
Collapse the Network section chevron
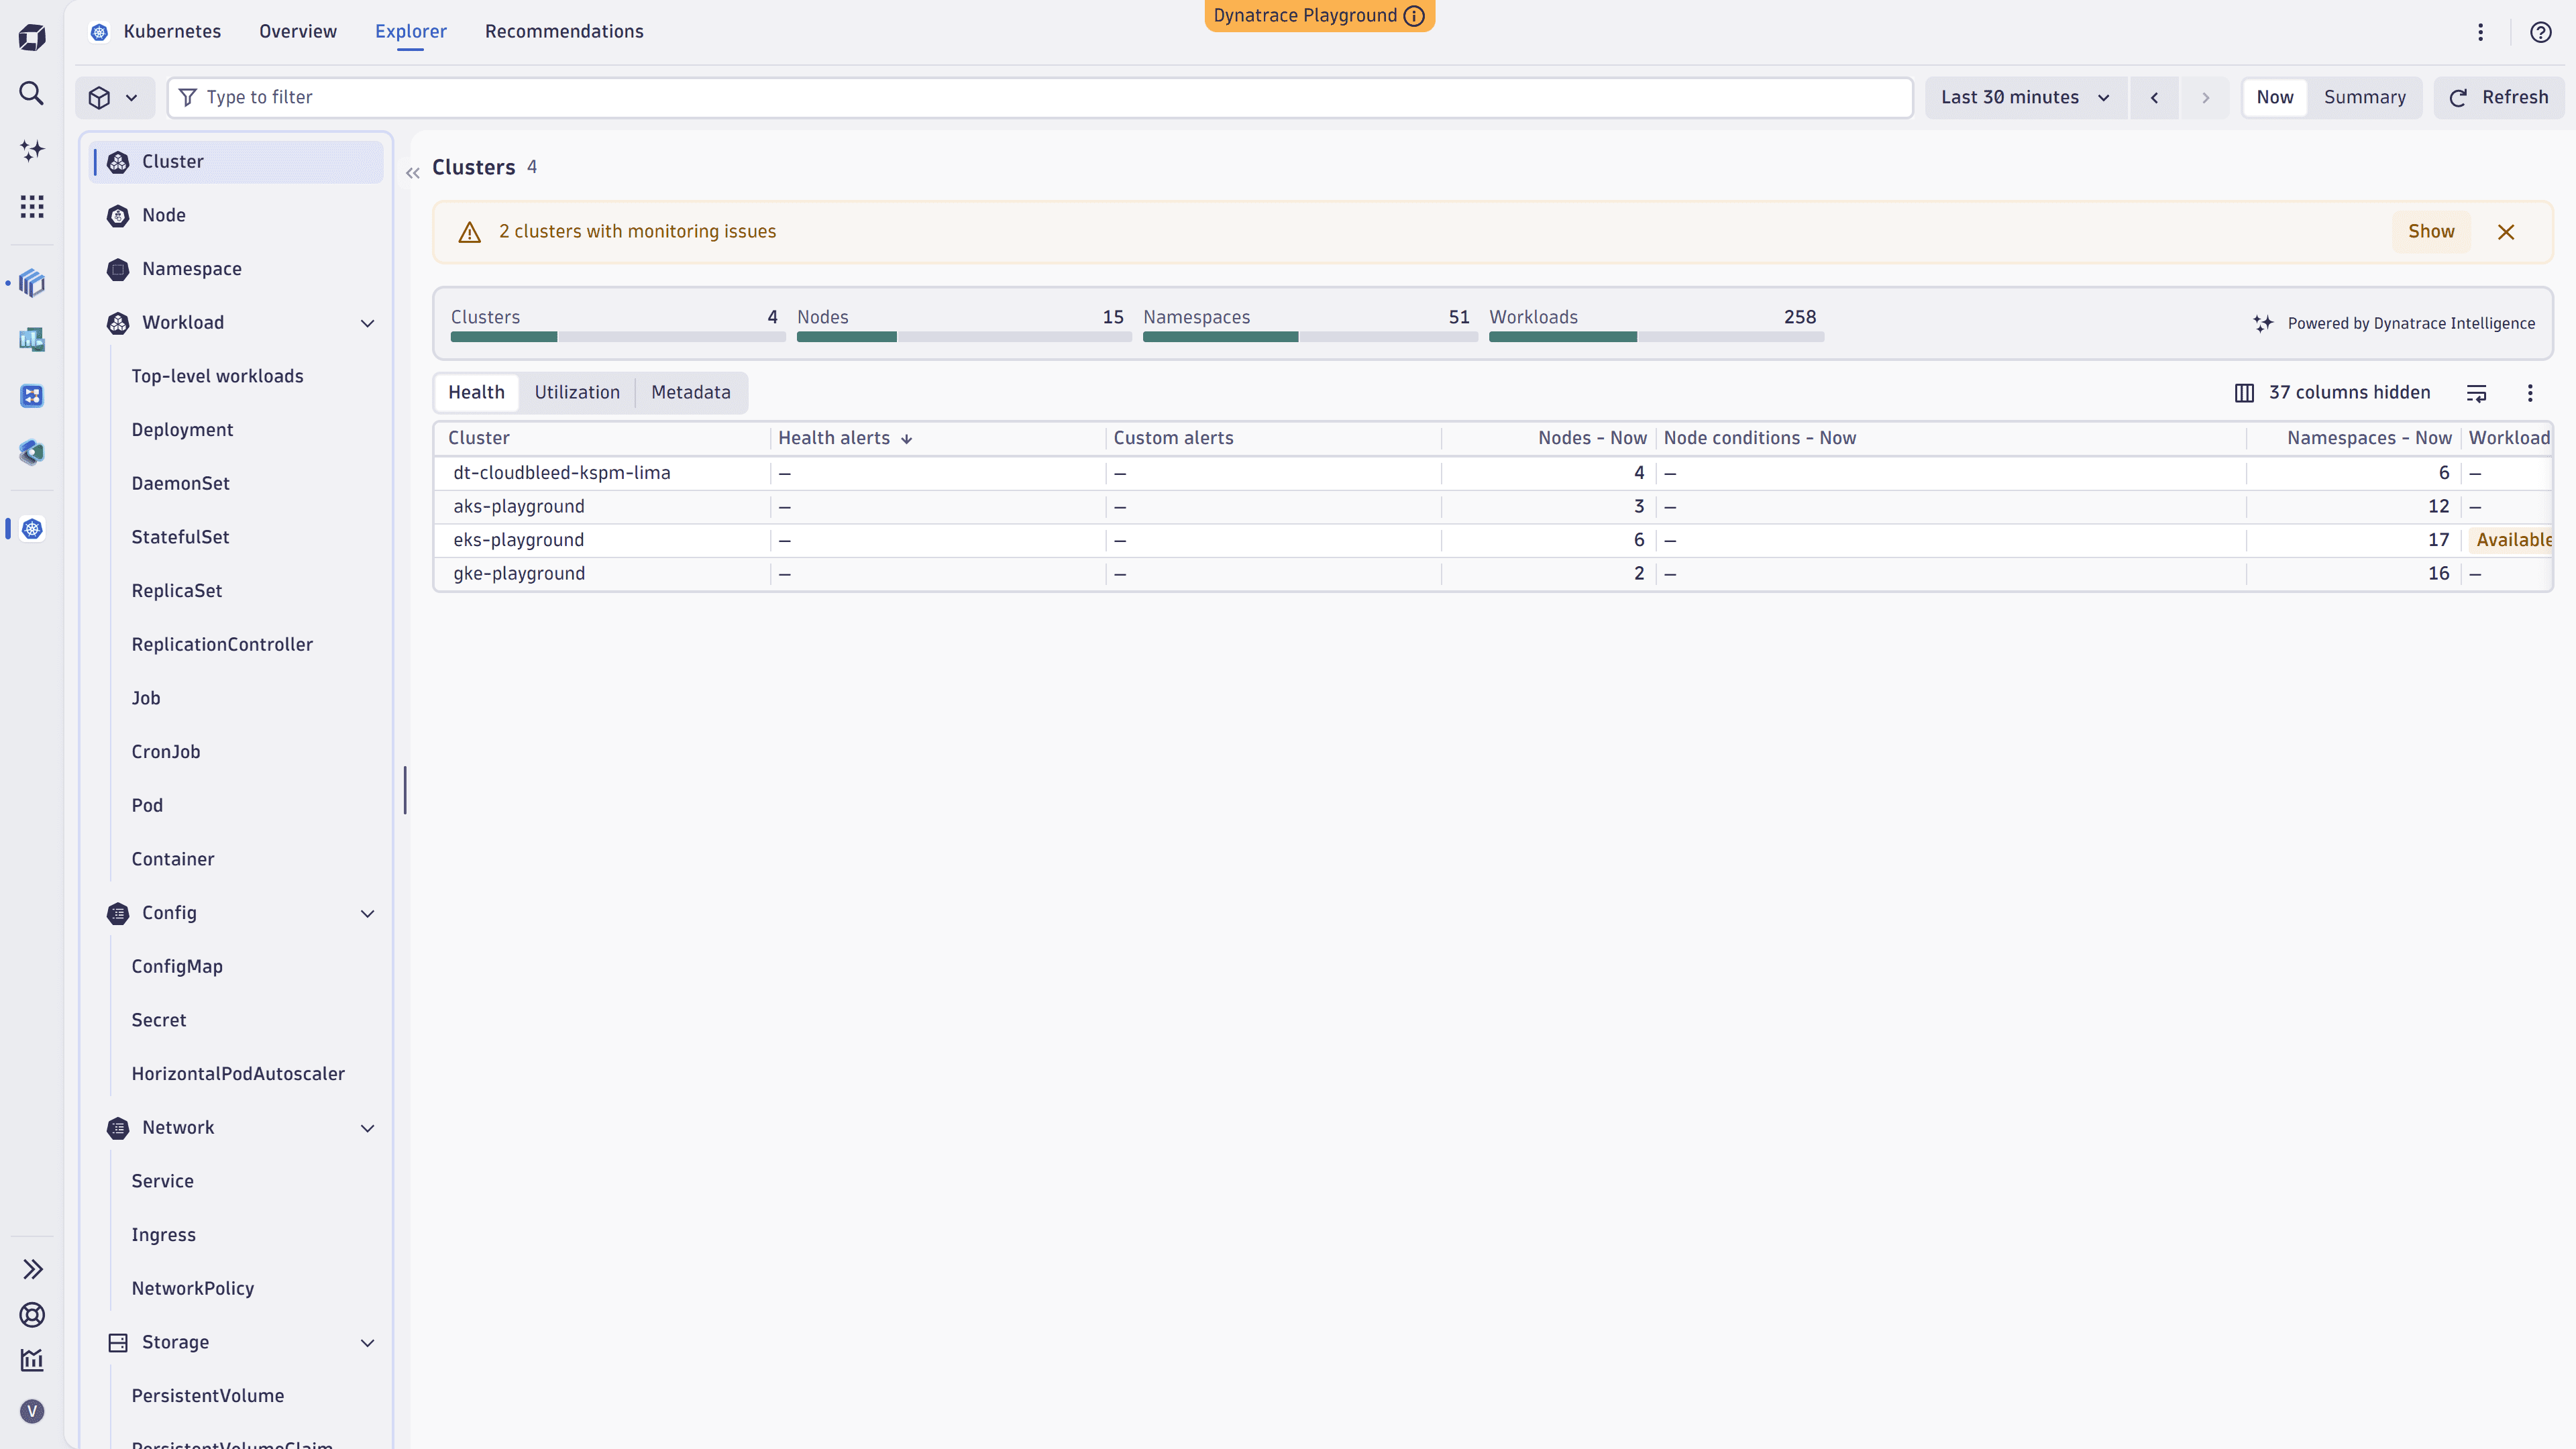coord(368,1128)
